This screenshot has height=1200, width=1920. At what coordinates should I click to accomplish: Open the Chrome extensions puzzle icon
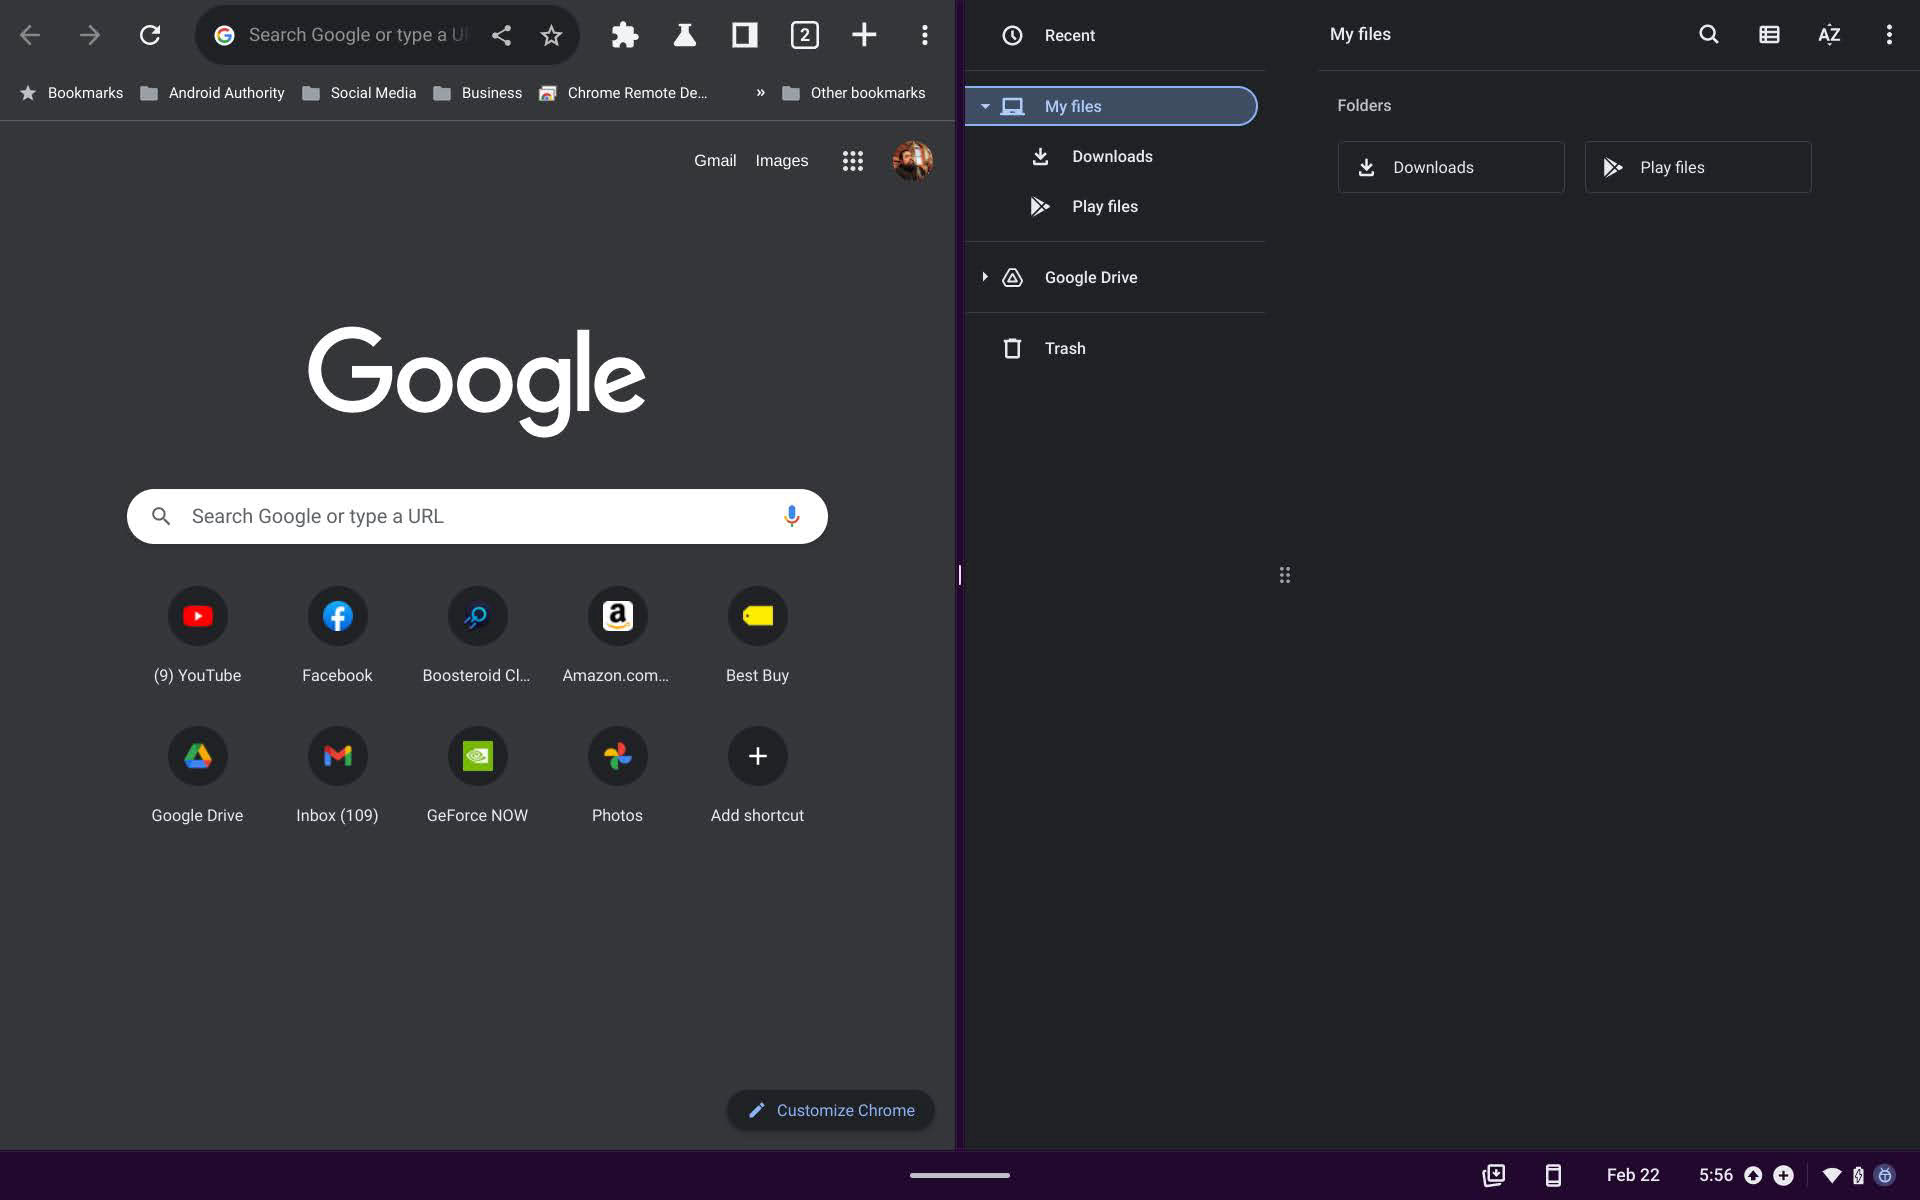point(625,35)
